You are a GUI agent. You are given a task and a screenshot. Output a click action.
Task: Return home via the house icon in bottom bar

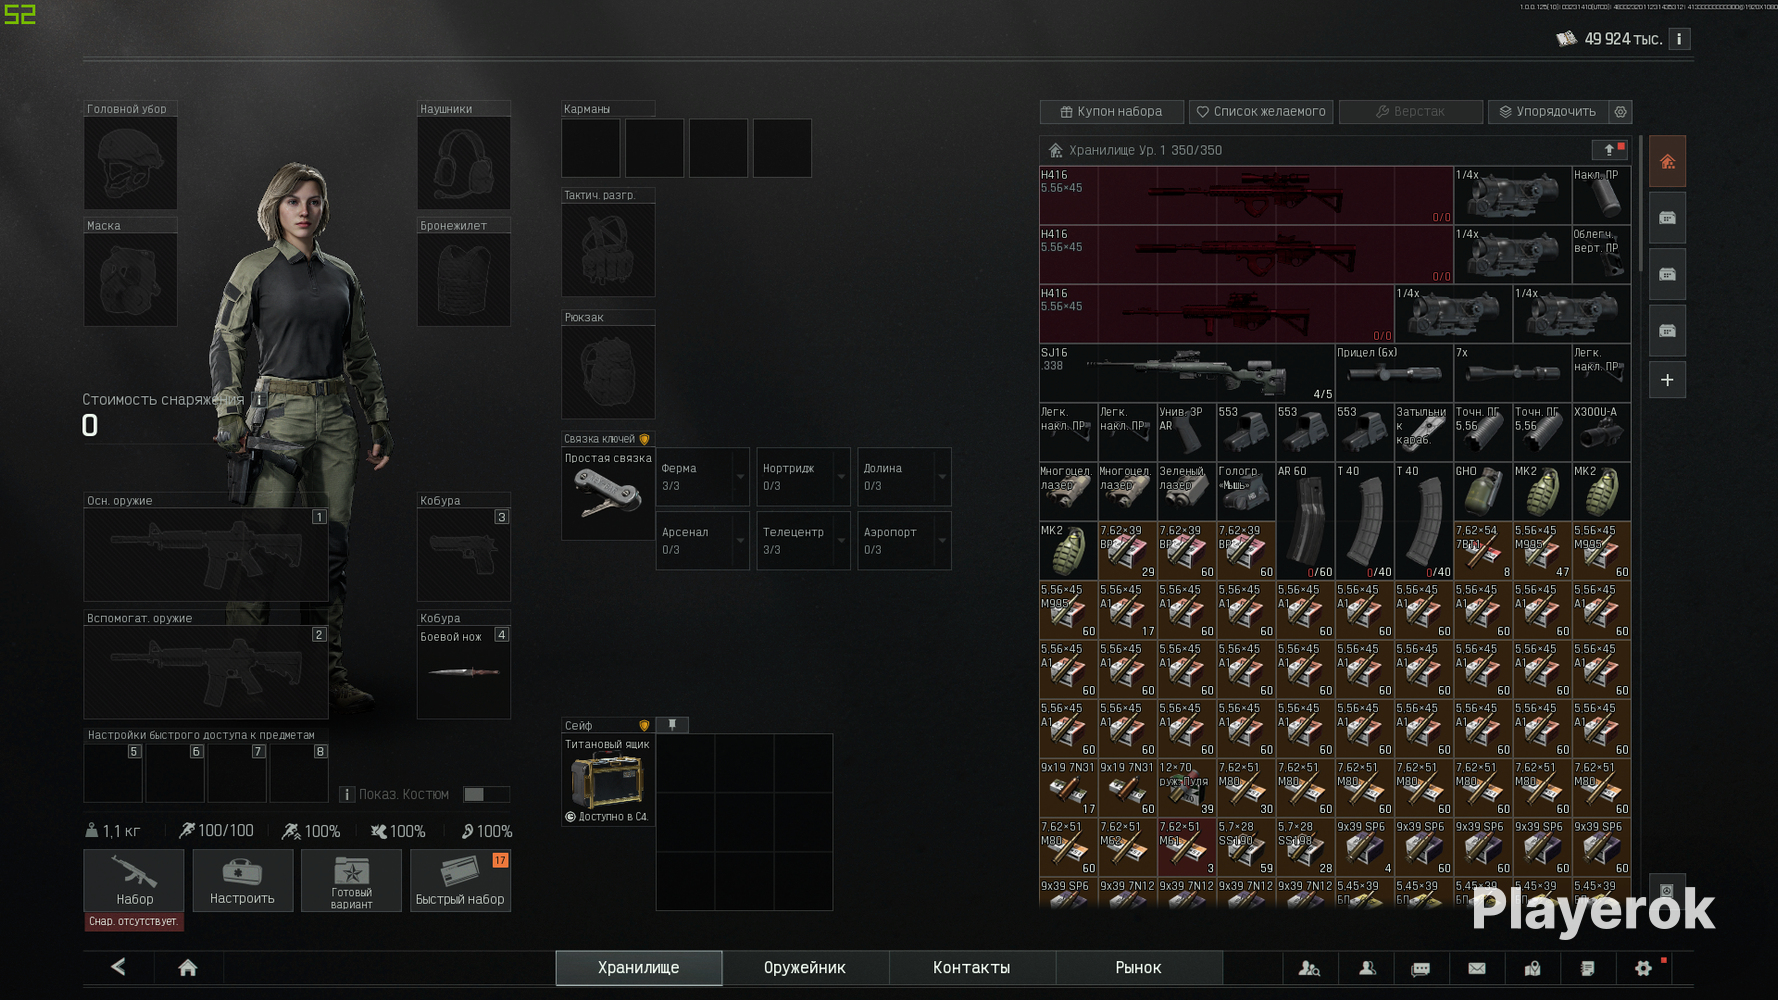(x=187, y=967)
